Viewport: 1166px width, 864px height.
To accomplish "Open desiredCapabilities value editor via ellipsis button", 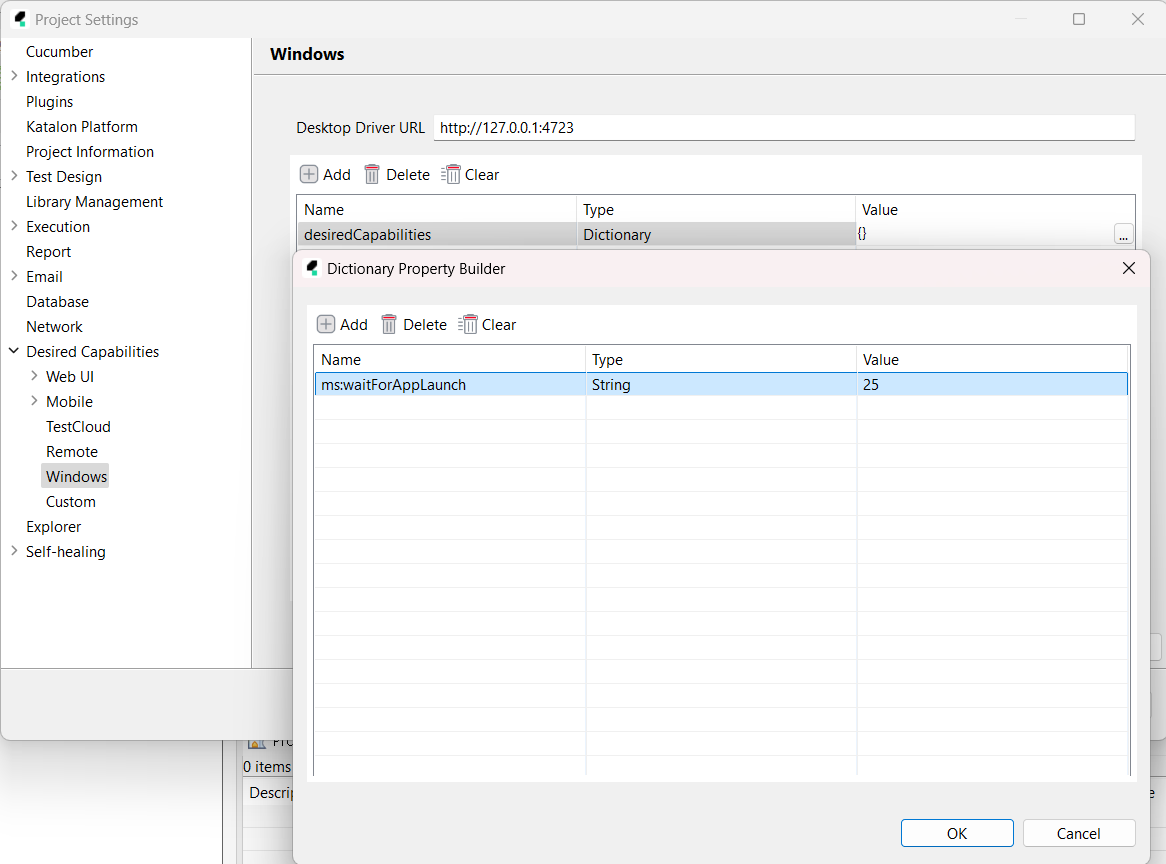I will (1123, 234).
